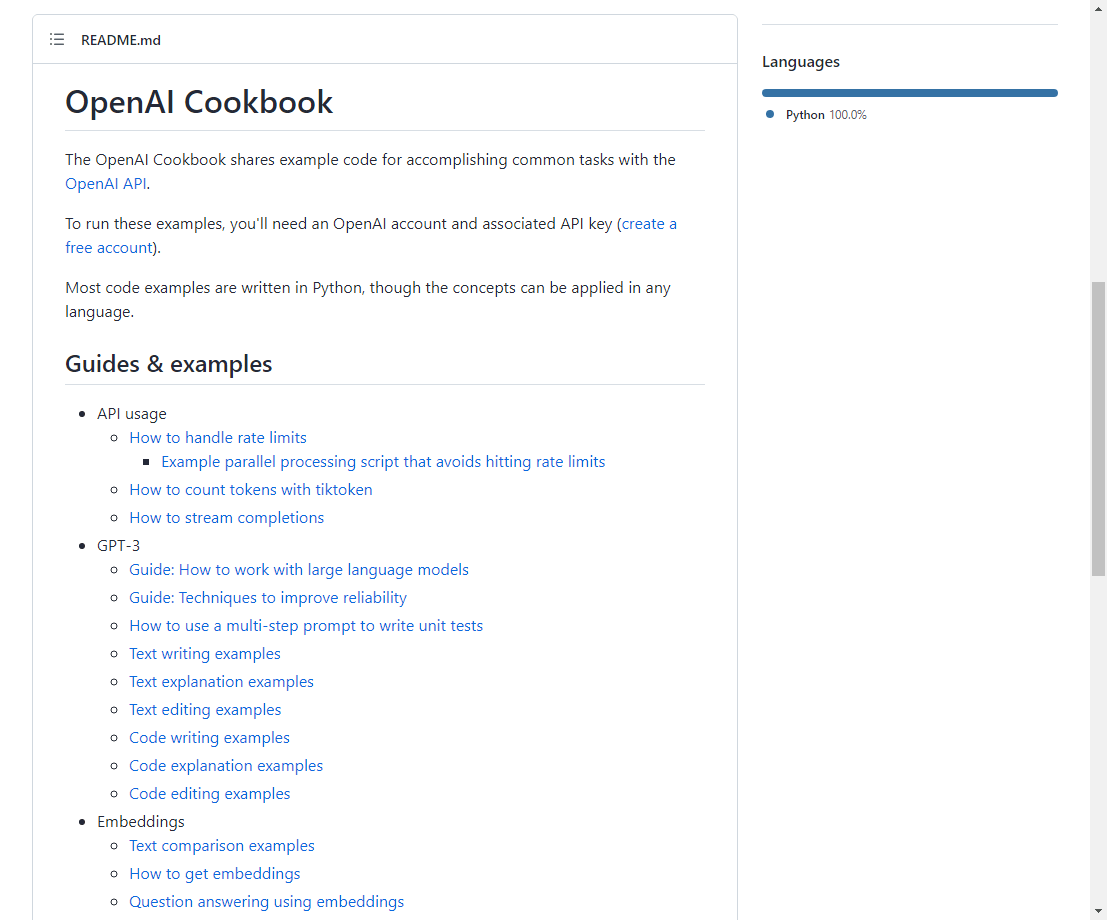Click the Python language label
The image size is (1107, 920).
pyautogui.click(x=805, y=115)
